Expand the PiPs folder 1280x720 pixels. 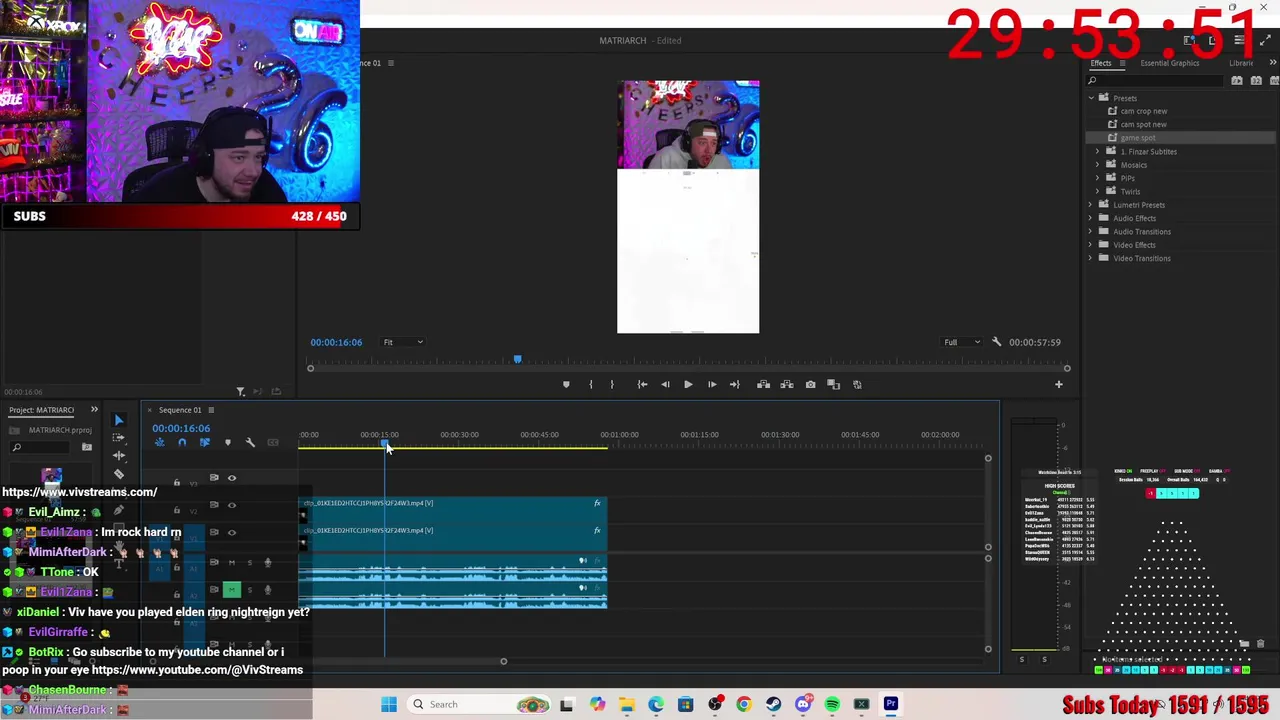coord(1098,178)
